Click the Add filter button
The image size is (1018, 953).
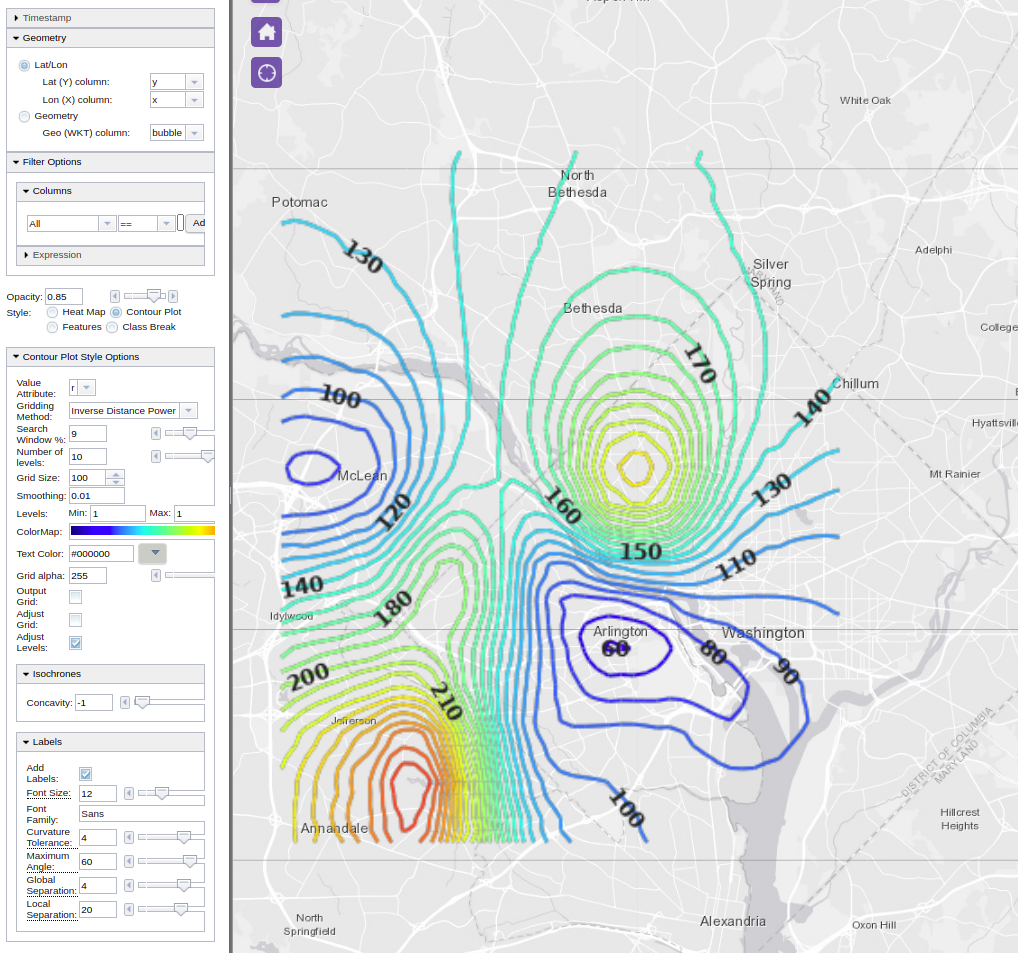tap(197, 223)
